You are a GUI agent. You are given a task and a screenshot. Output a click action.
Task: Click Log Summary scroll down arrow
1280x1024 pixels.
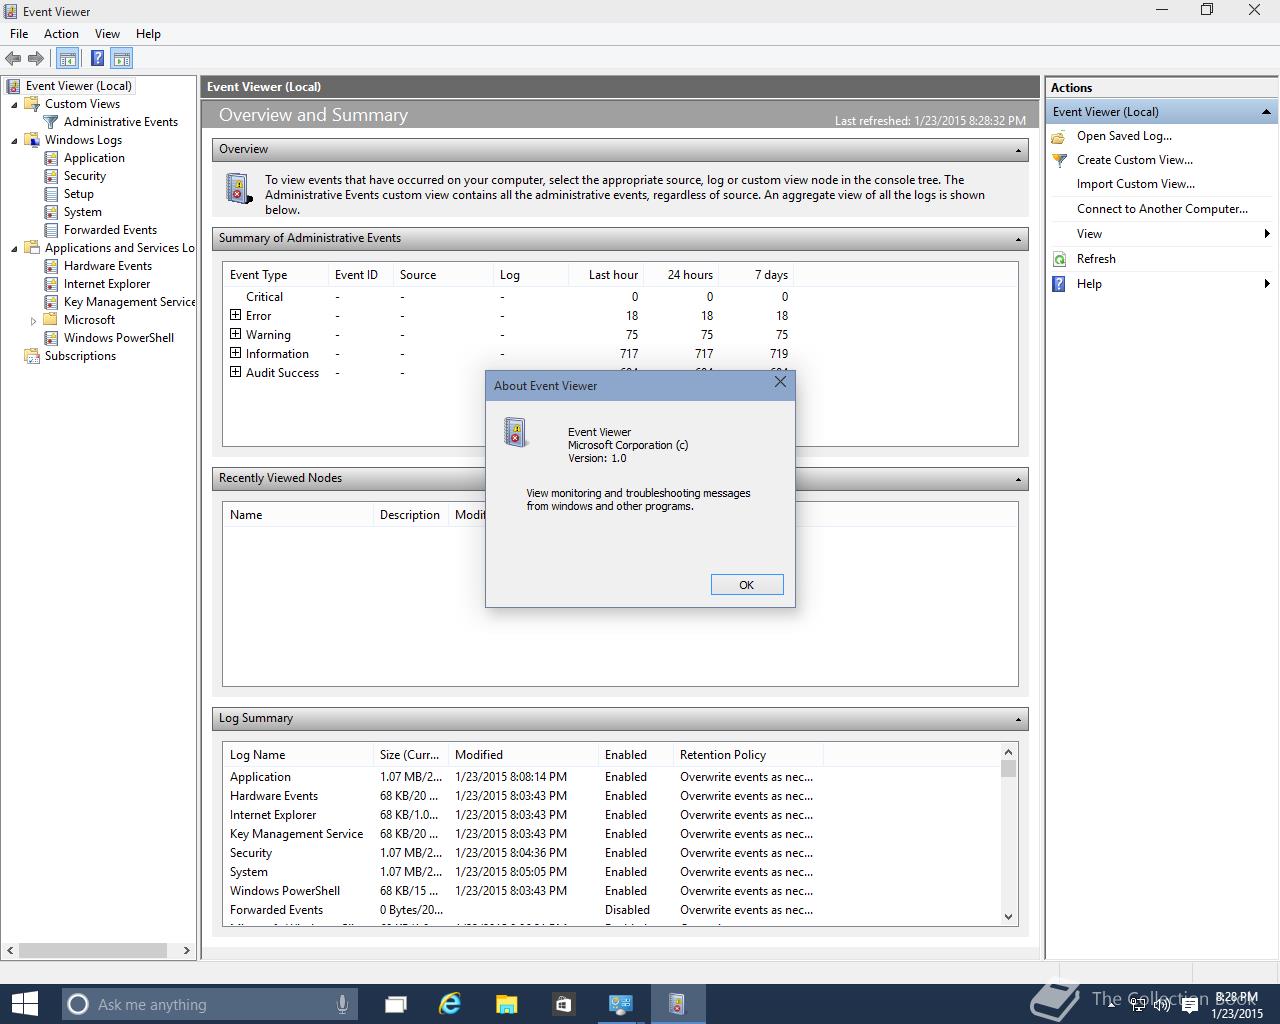1008,916
